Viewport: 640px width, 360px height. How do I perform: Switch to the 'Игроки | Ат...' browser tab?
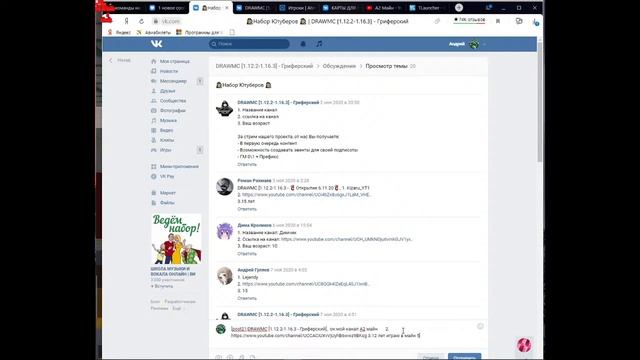tap(297, 8)
